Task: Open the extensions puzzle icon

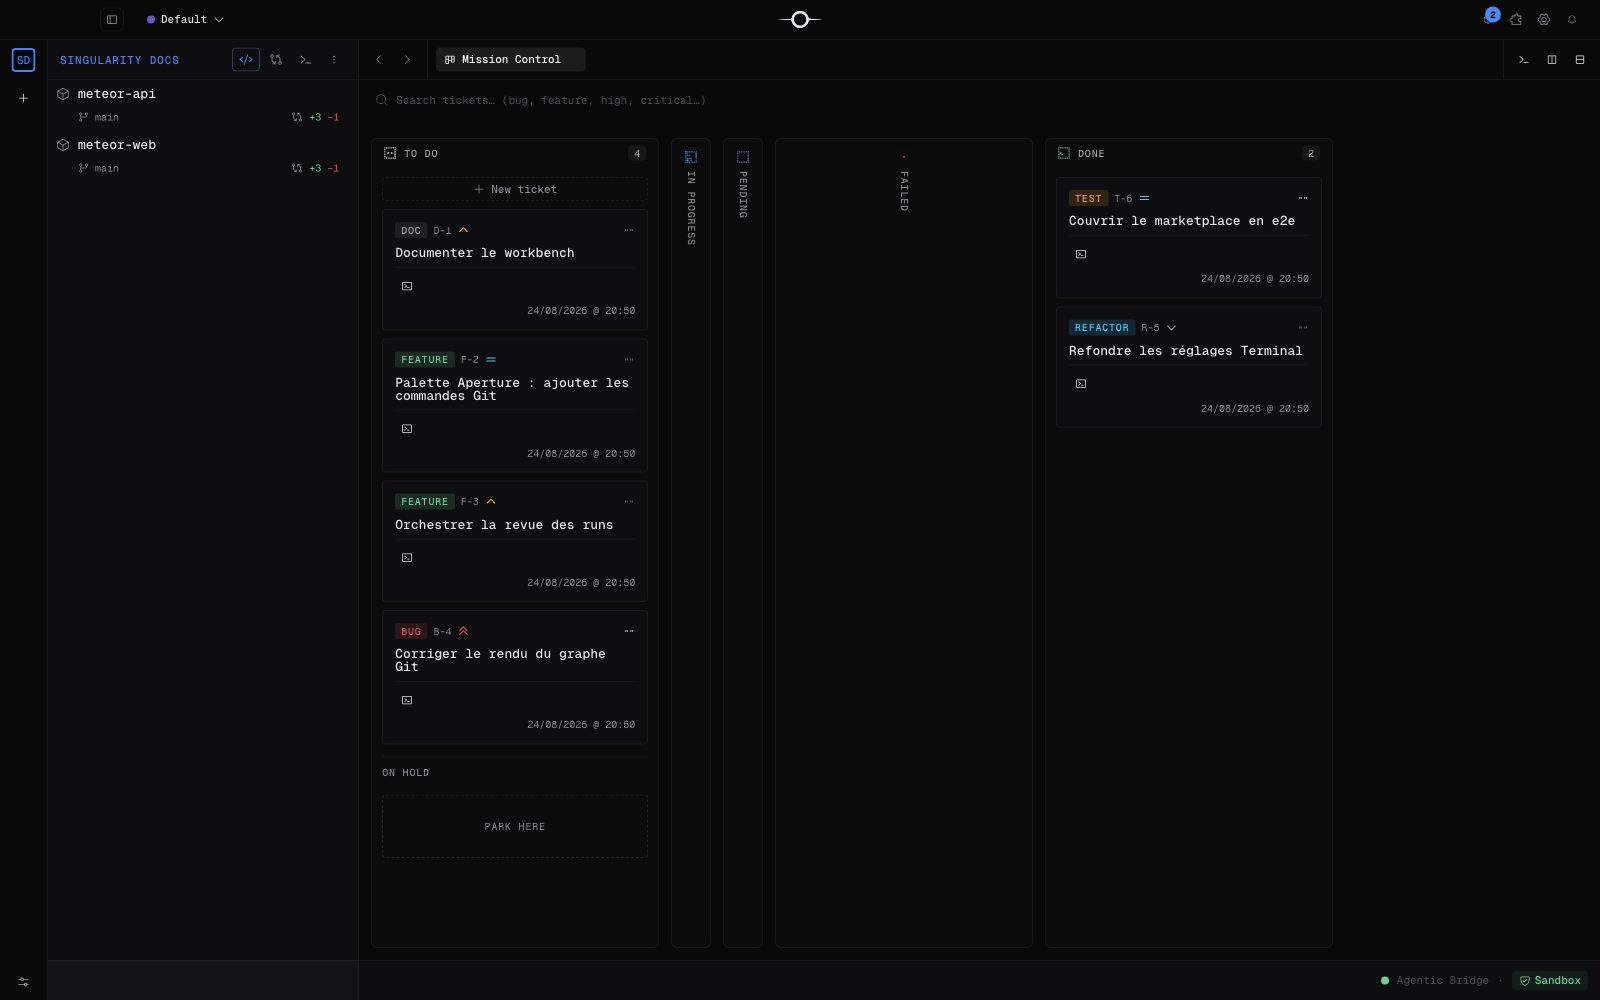Action: click(1516, 19)
